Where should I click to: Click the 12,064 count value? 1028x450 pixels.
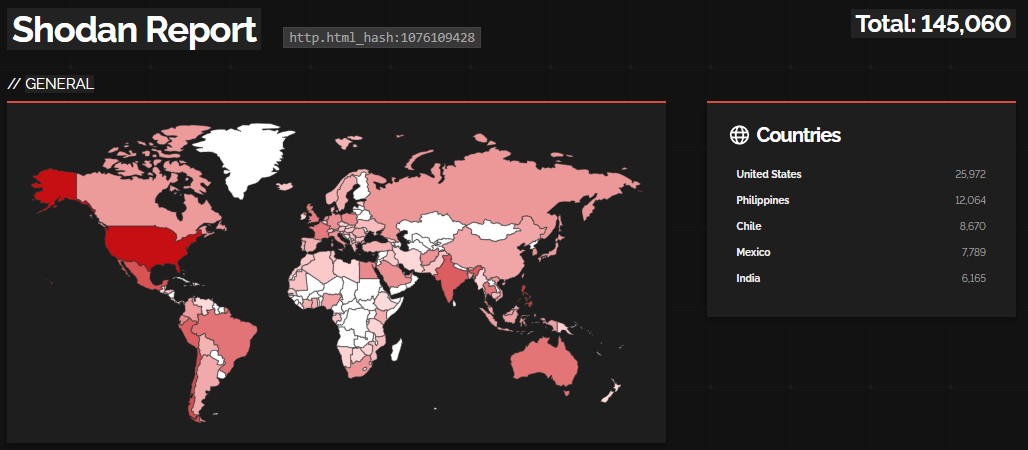click(970, 200)
